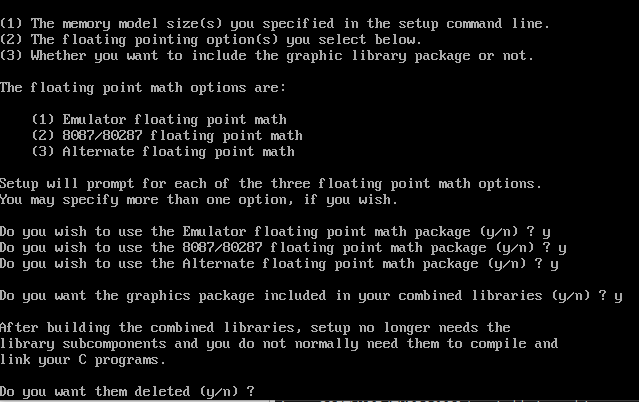639x402 pixels.
Task: Click the 'After building the combined libraries' line
Action: (255, 327)
